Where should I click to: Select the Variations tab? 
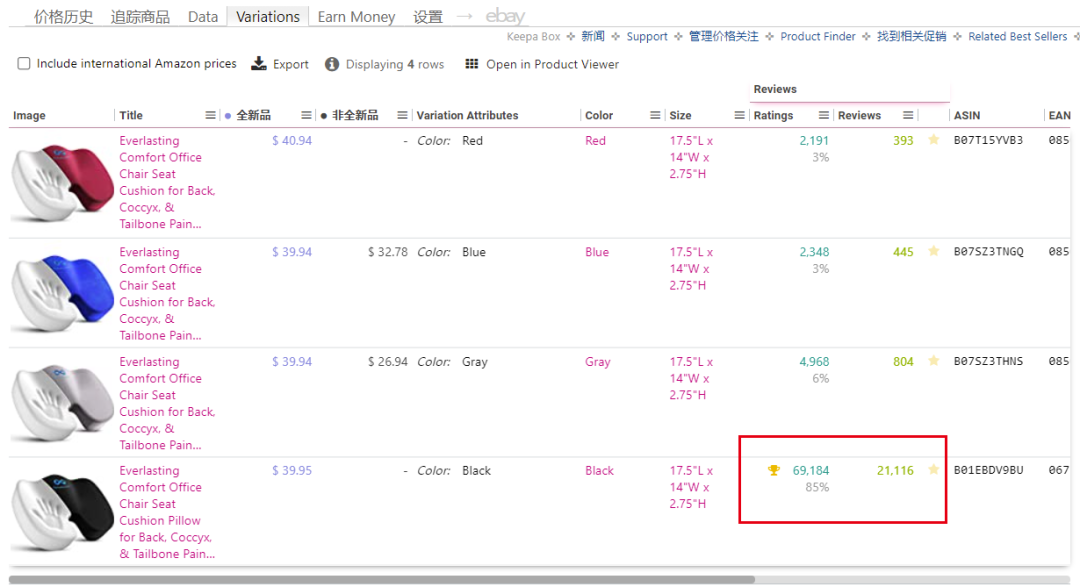point(267,17)
